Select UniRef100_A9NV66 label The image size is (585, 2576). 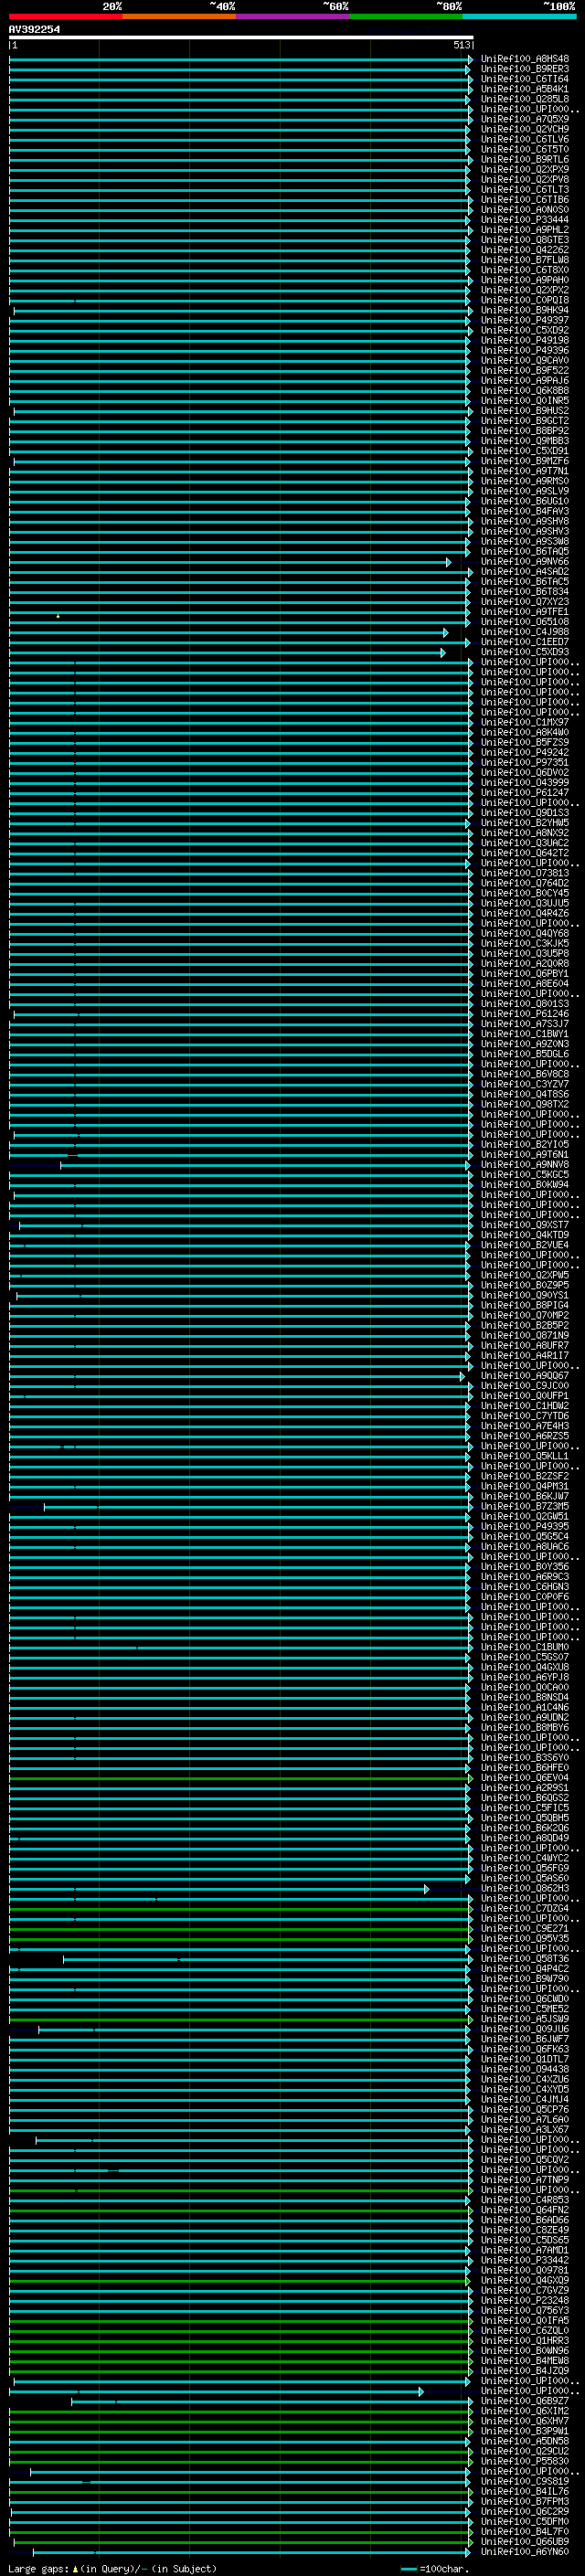pos(525,562)
